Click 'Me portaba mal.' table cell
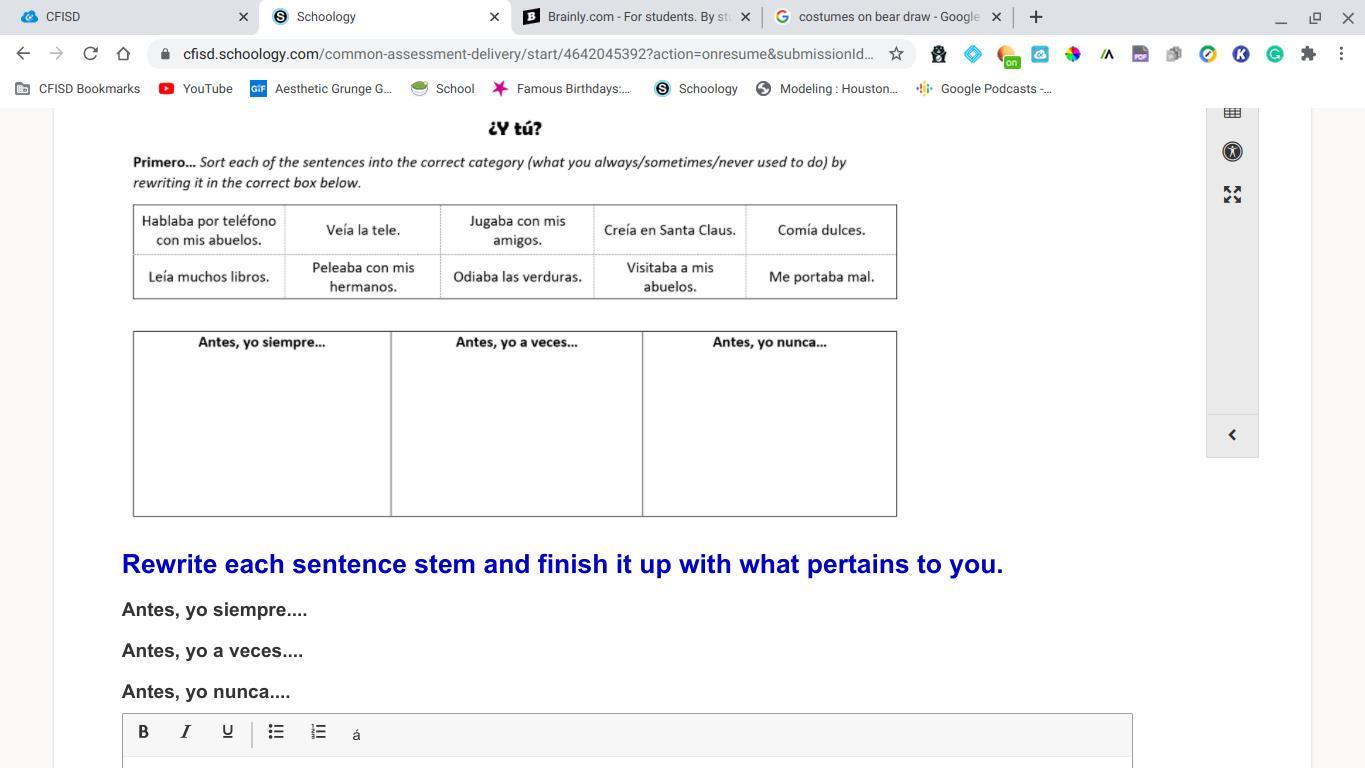 pos(821,277)
